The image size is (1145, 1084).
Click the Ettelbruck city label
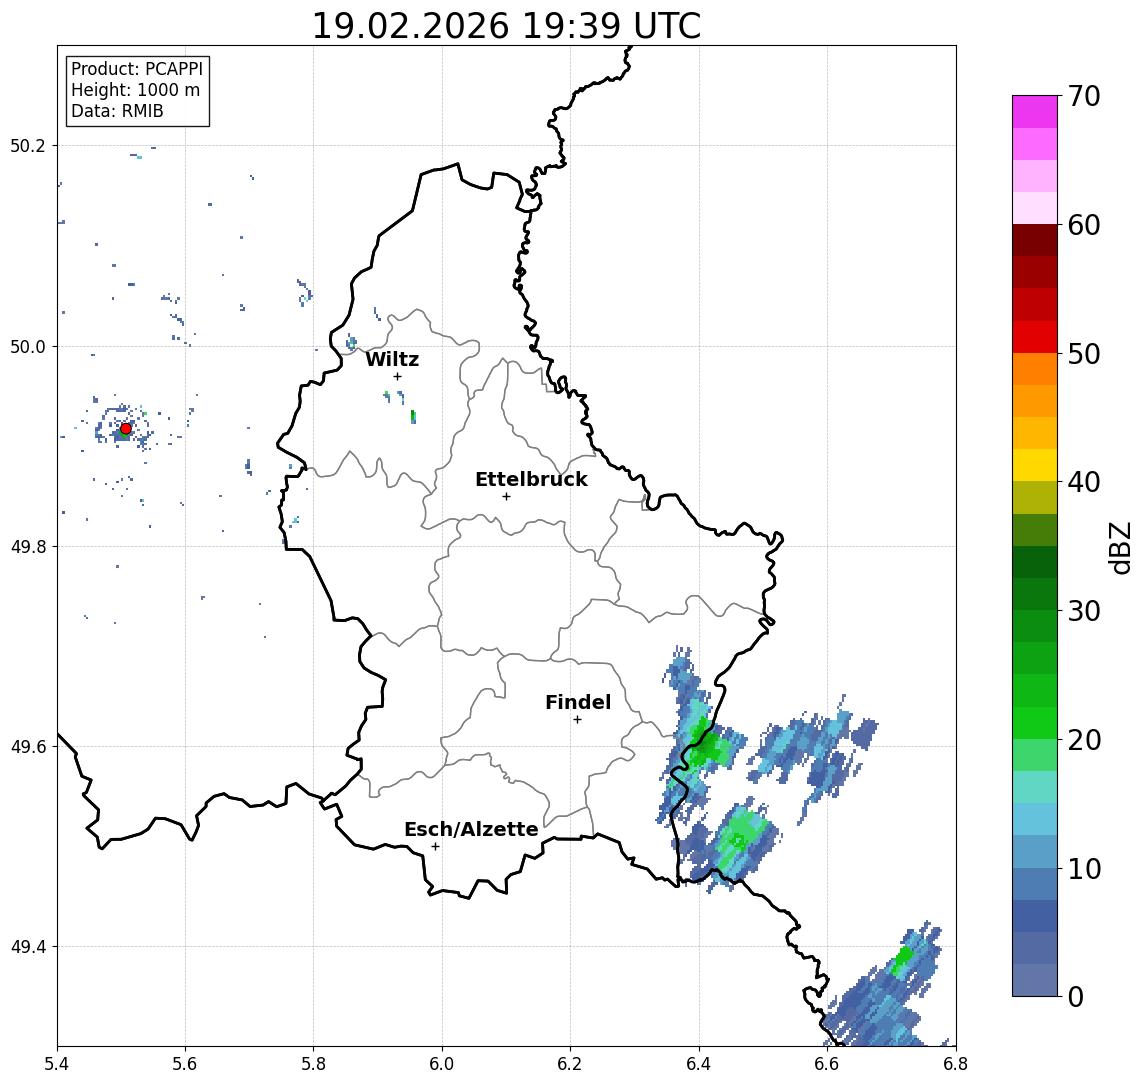531,479
